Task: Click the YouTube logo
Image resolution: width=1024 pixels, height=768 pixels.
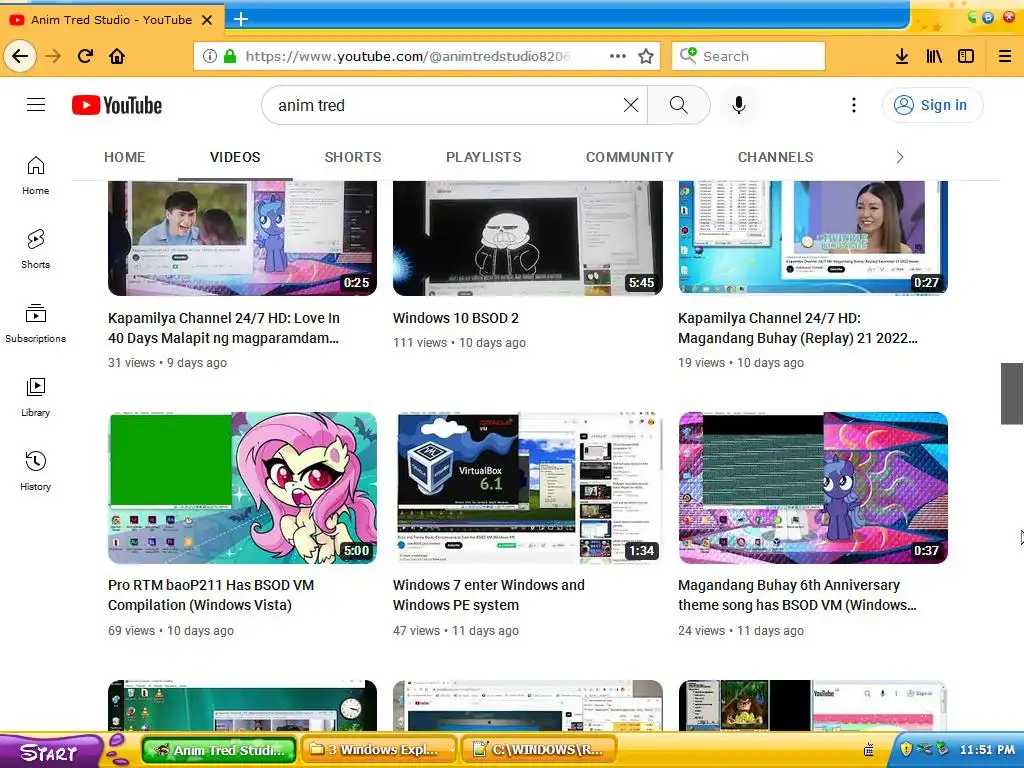Action: pyautogui.click(x=117, y=105)
